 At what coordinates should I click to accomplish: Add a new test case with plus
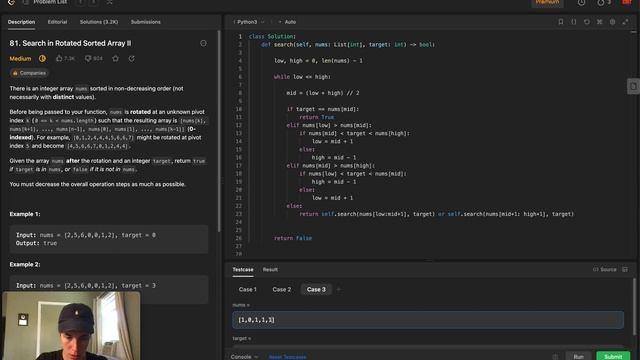(x=338, y=289)
